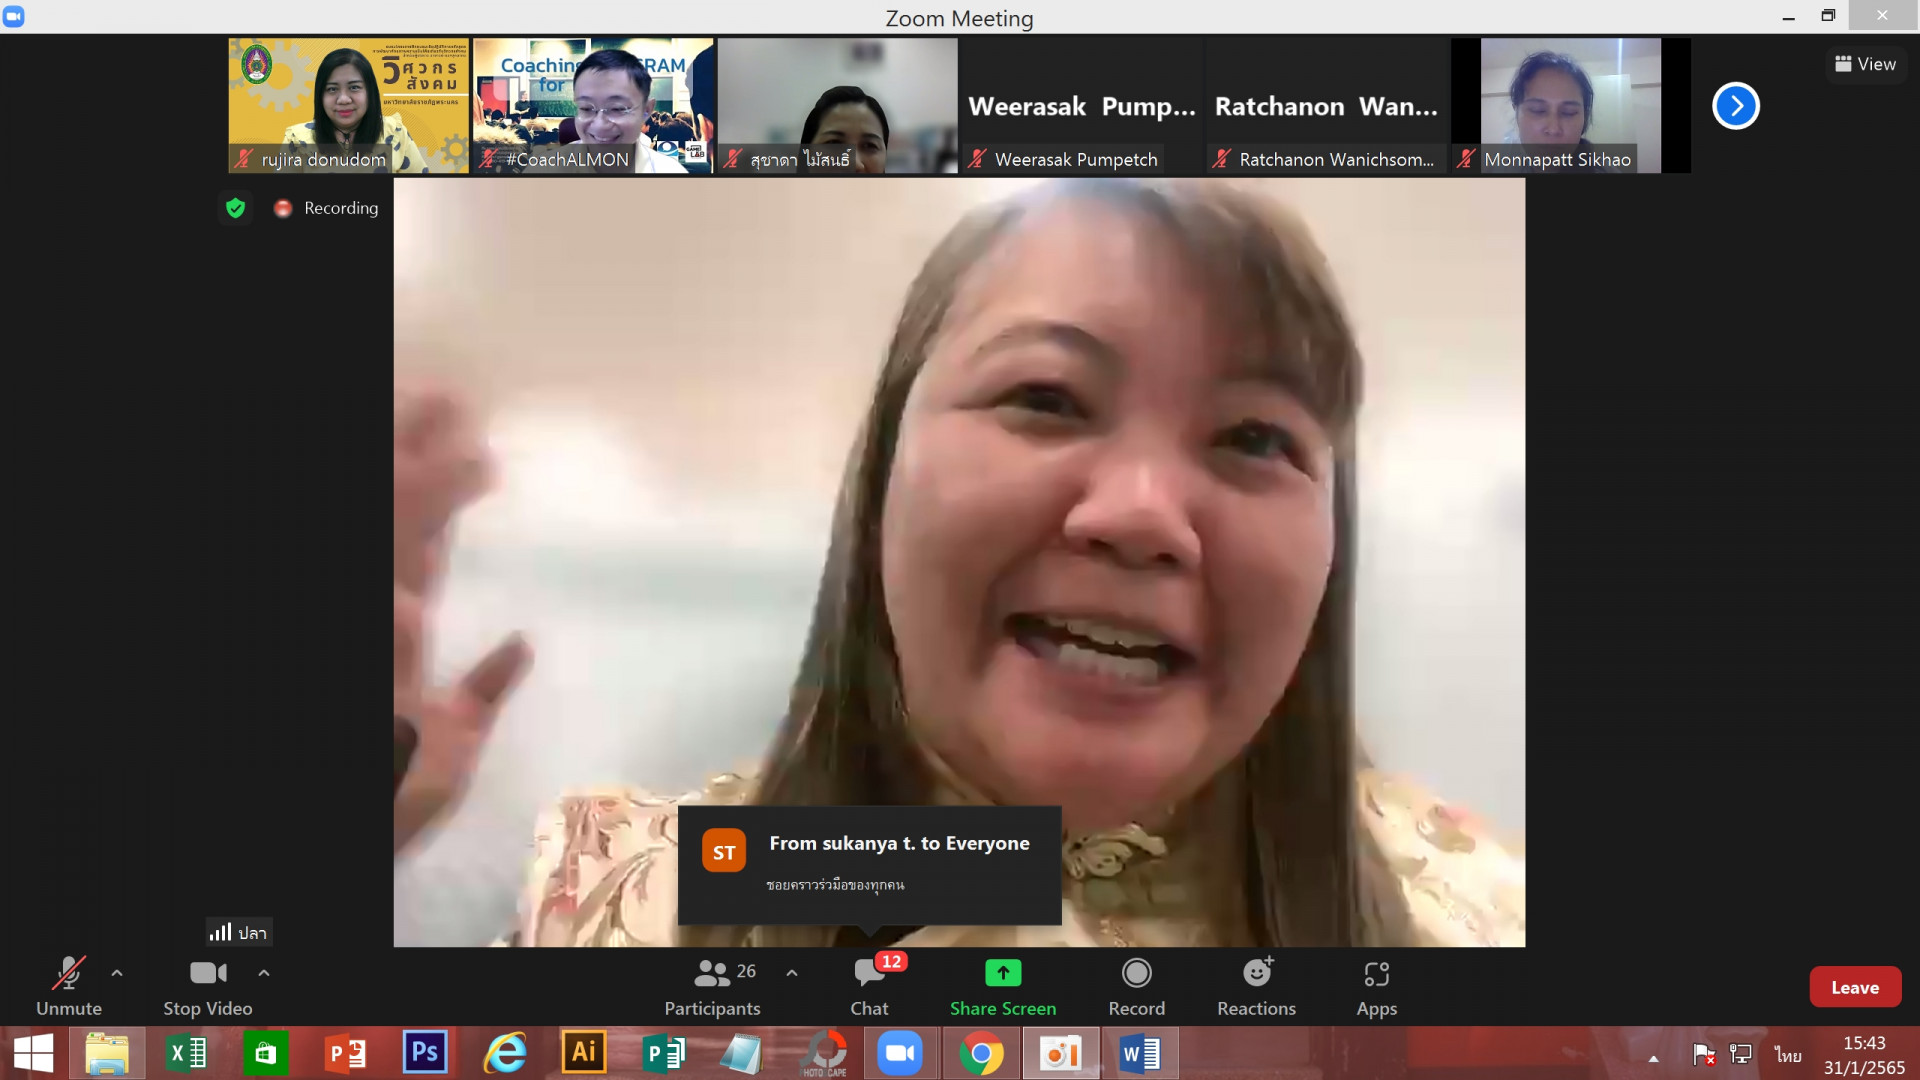Open Word from the taskbar
The height and width of the screenshot is (1080, 1920).
(1140, 1053)
